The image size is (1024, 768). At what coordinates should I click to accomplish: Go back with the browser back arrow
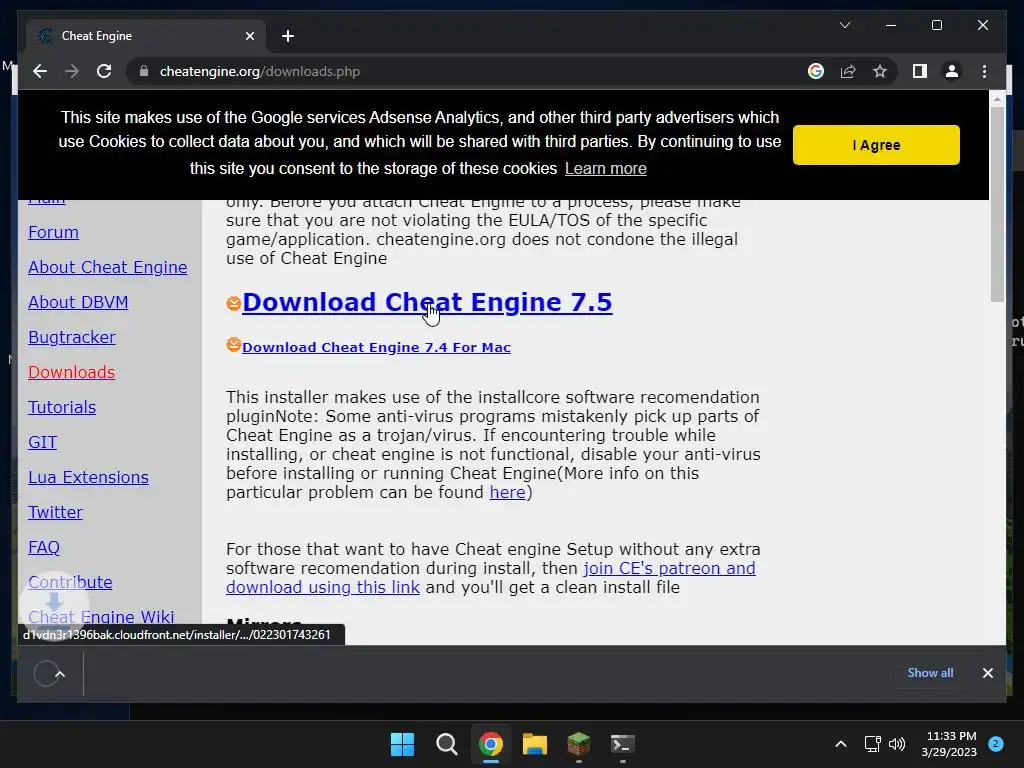click(40, 71)
